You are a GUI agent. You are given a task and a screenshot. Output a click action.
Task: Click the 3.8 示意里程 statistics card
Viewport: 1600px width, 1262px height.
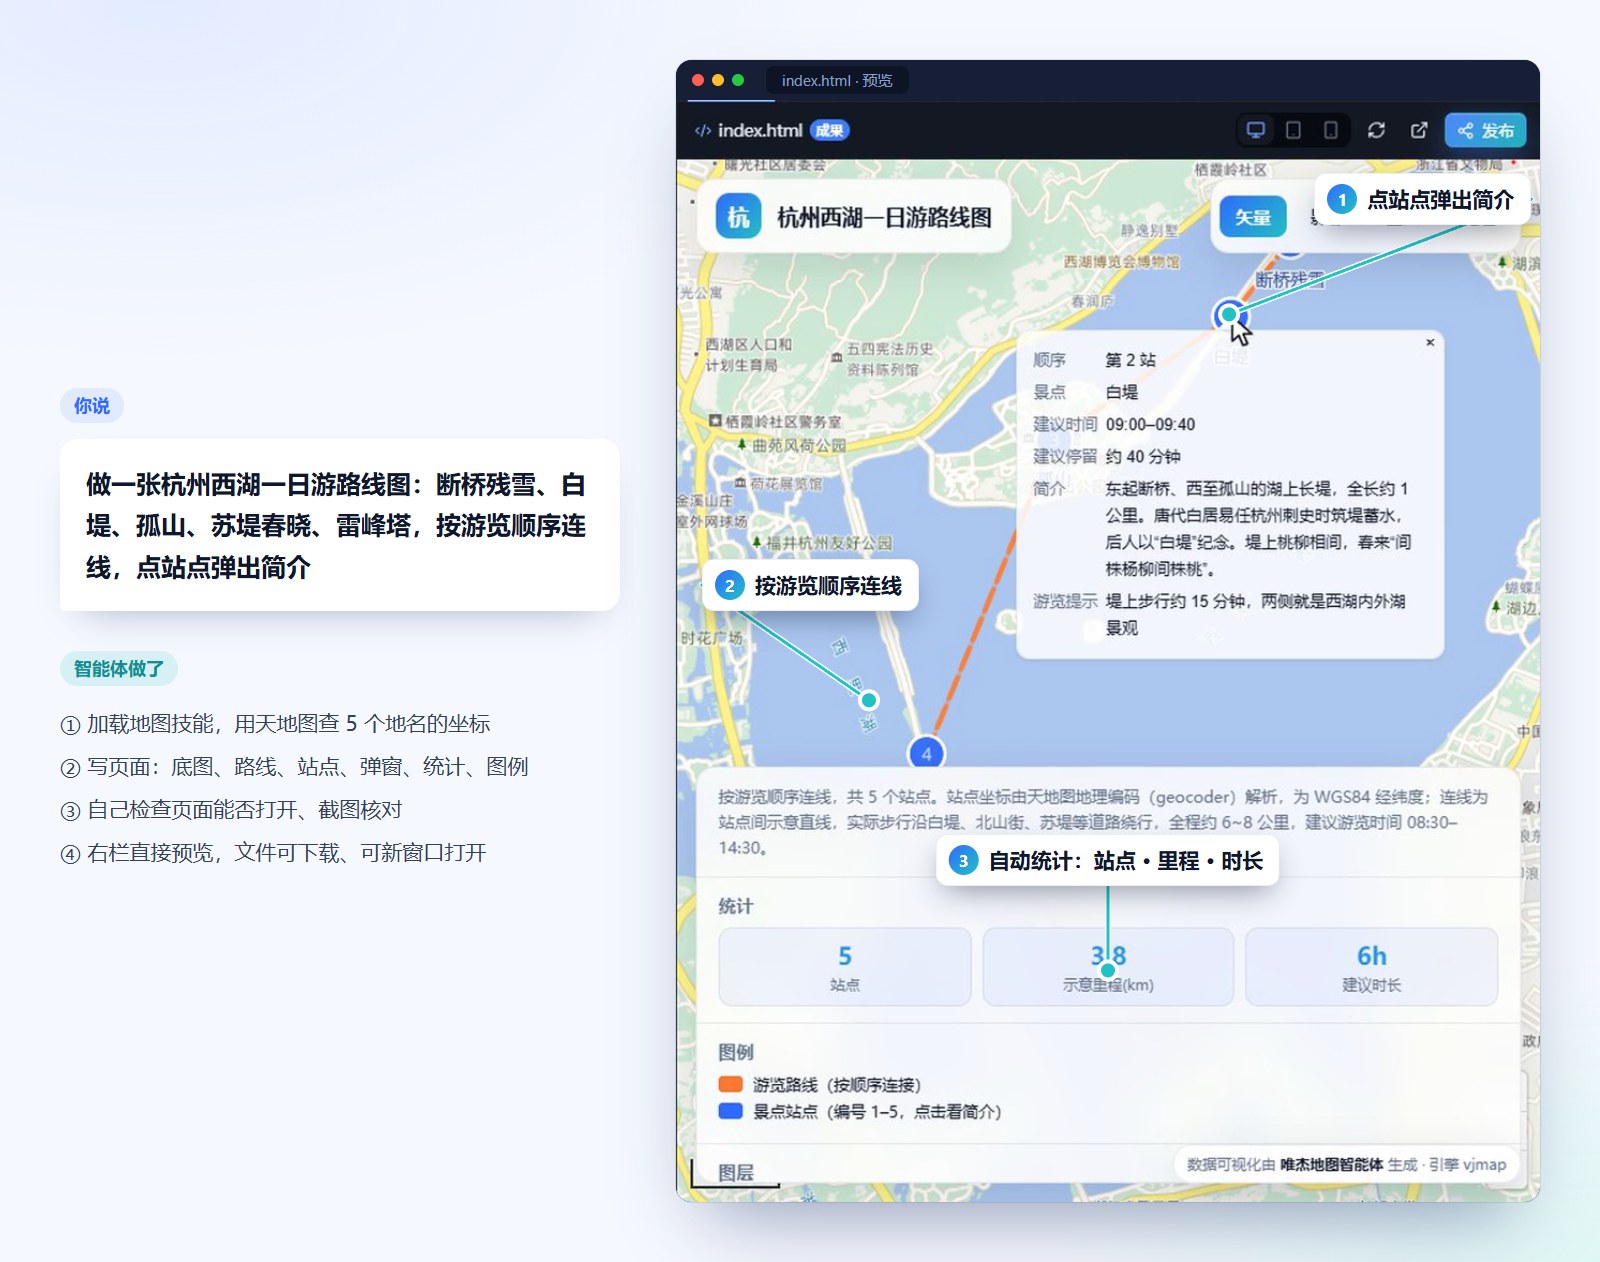(1108, 966)
